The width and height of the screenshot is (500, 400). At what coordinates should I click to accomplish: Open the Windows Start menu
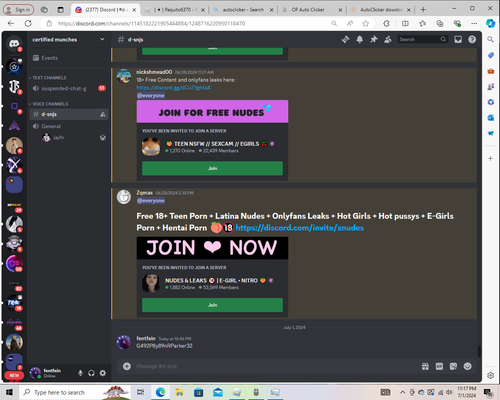pyautogui.click(x=9, y=392)
